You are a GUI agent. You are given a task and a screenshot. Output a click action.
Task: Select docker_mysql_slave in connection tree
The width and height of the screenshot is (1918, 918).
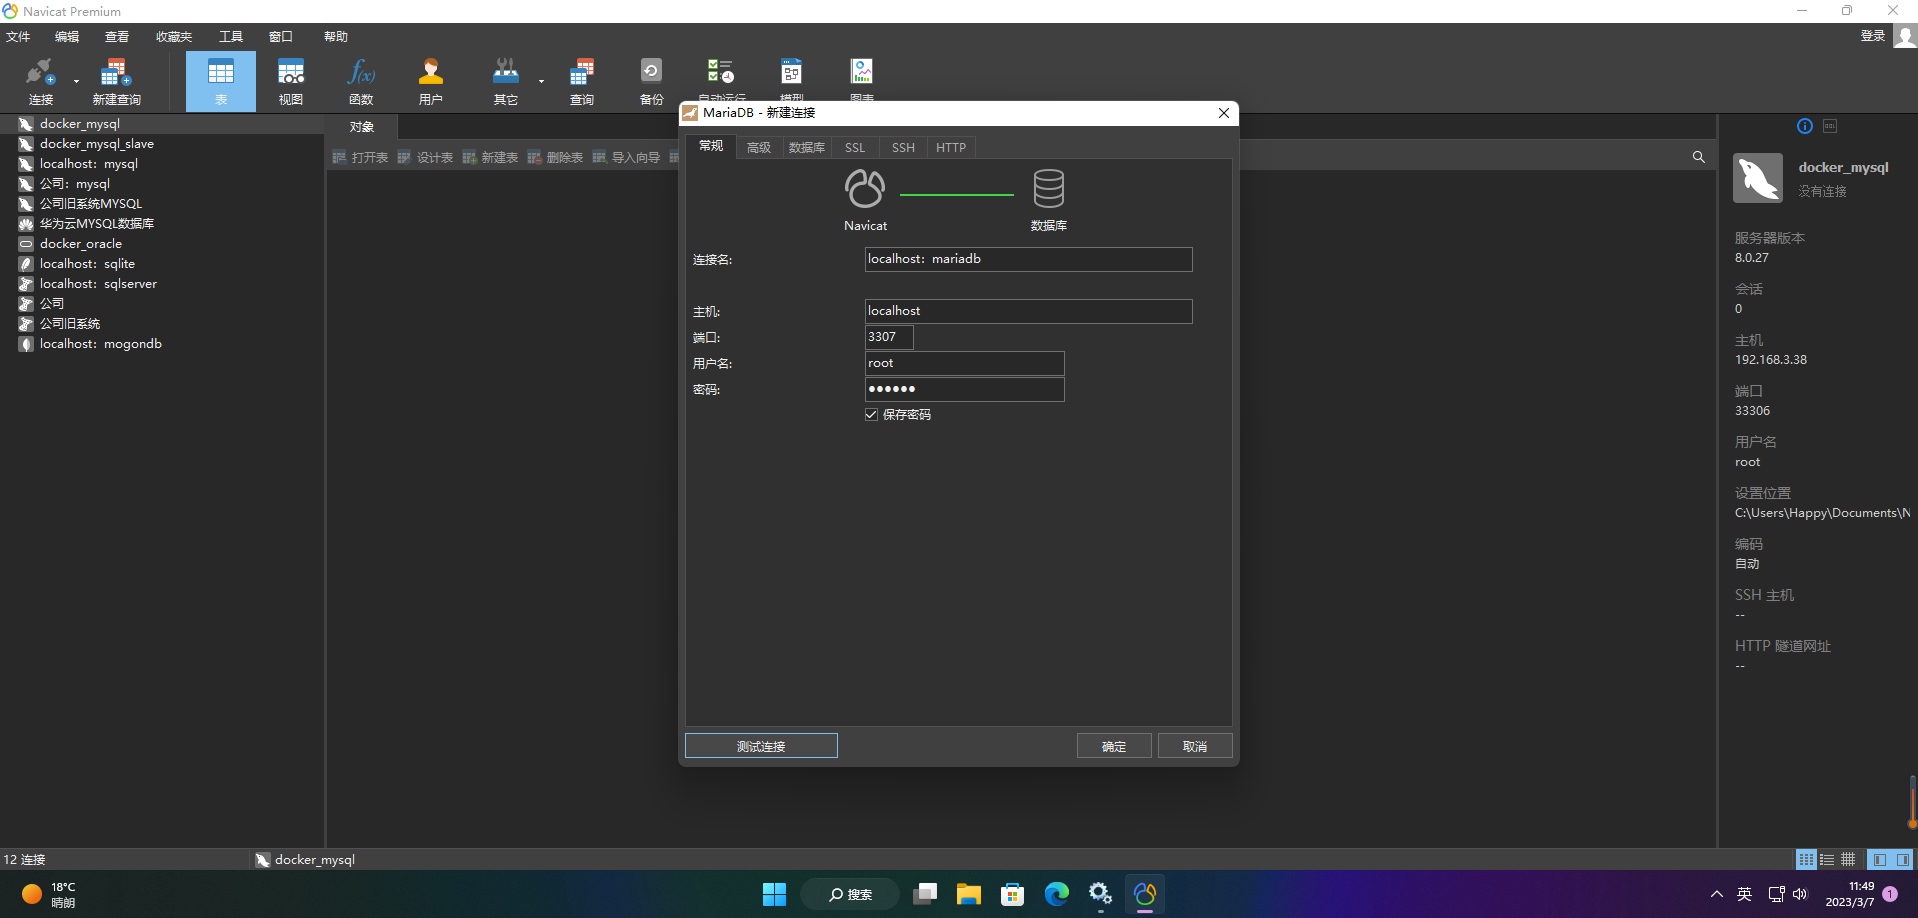point(97,144)
